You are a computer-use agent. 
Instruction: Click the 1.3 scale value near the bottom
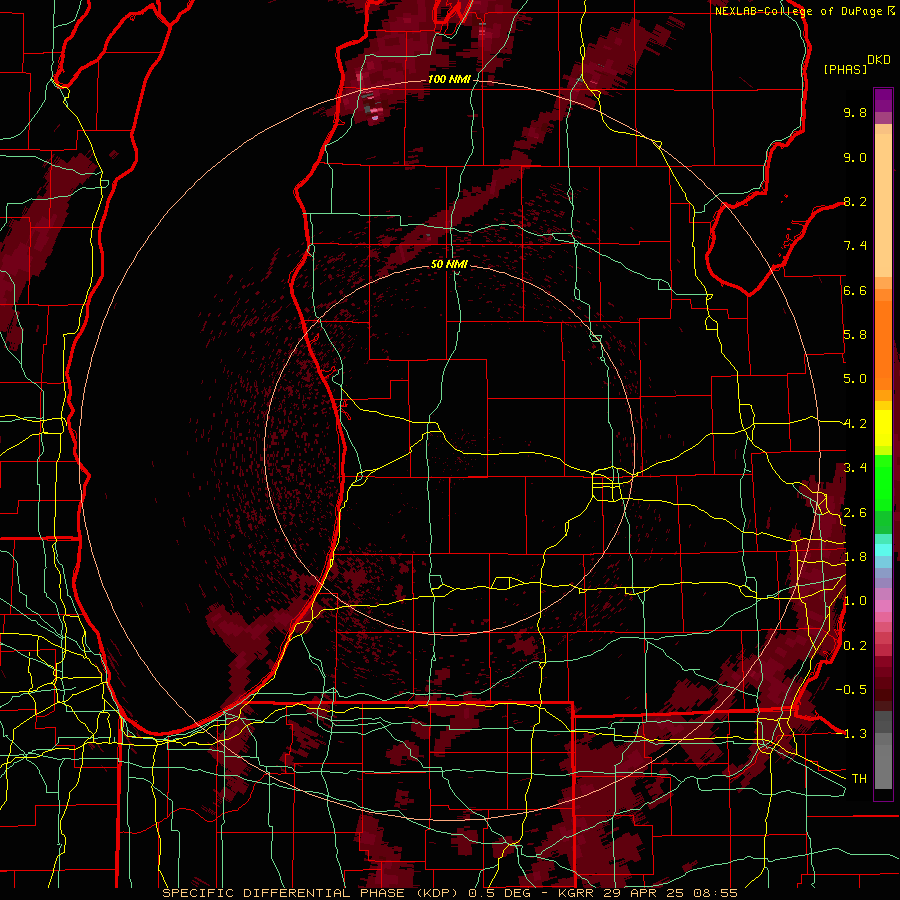[855, 734]
